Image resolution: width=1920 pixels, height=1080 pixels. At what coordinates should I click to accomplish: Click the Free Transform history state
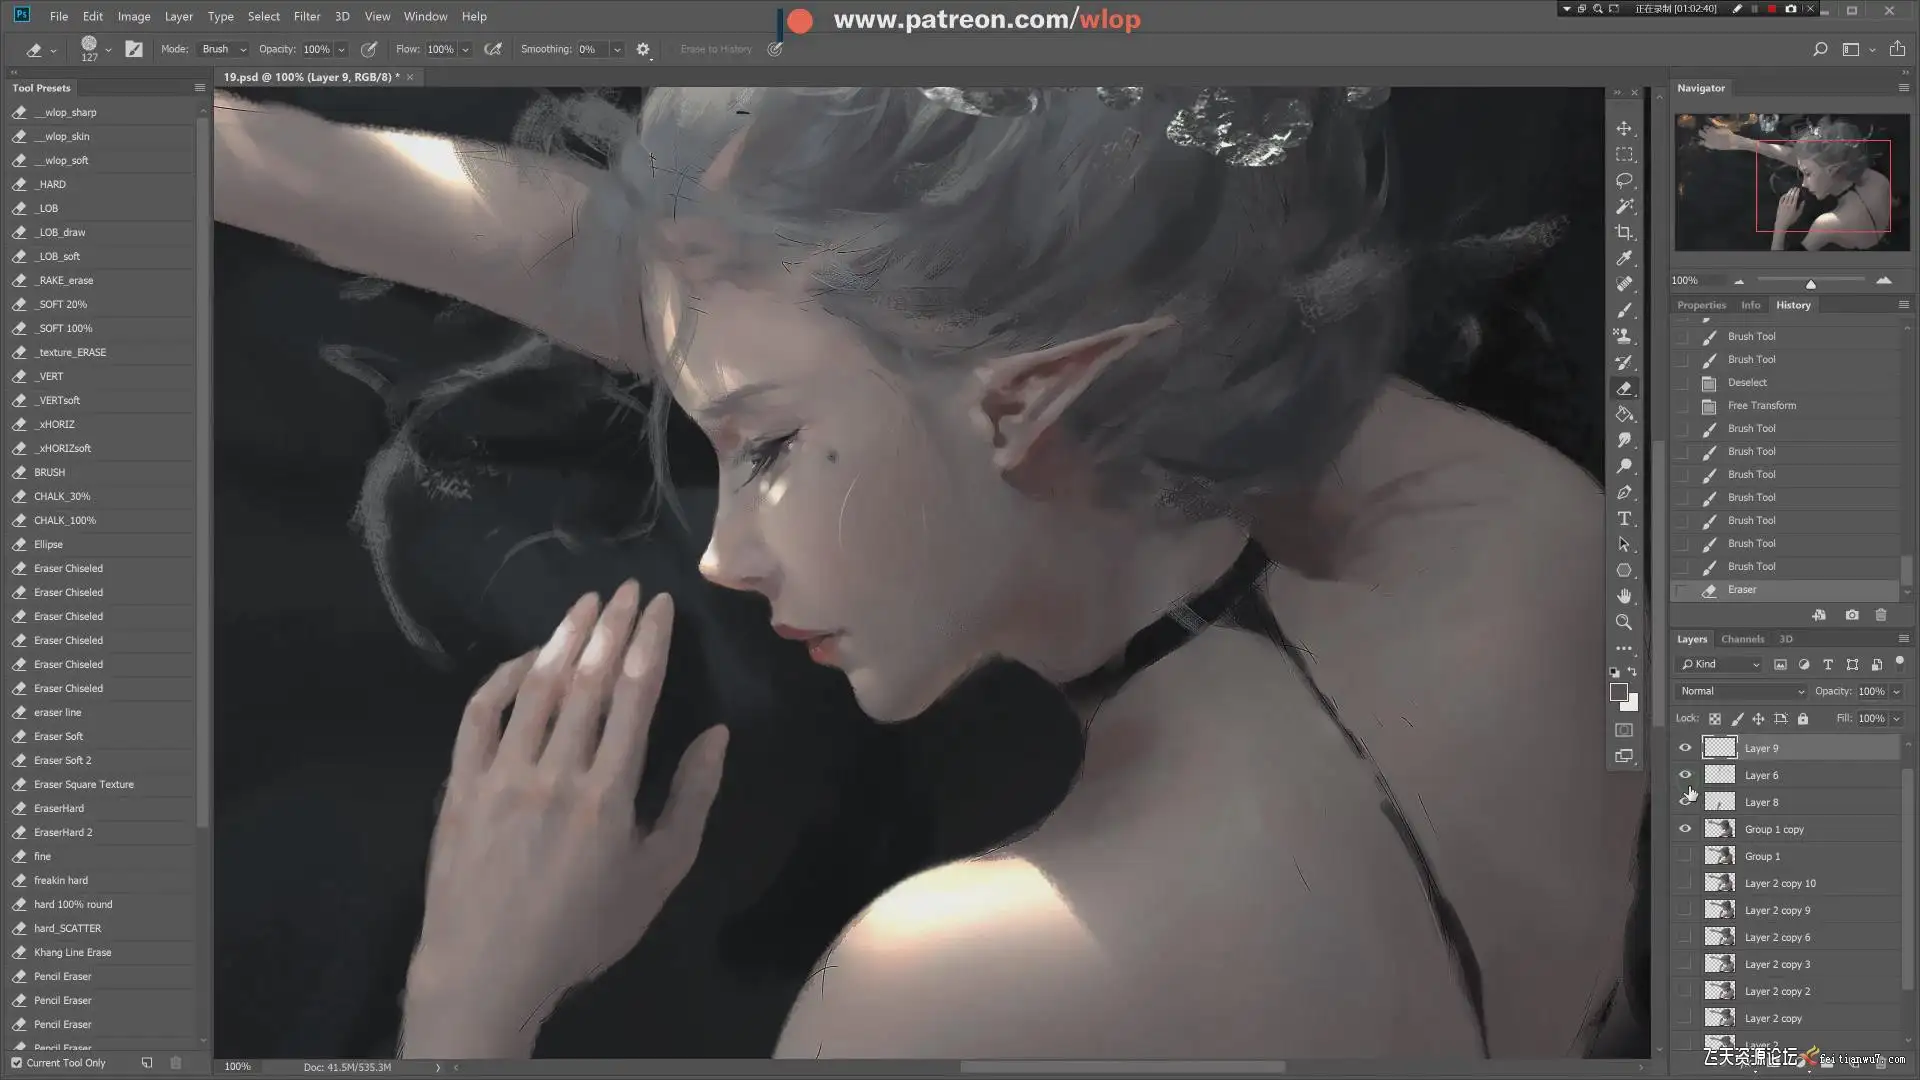1761,405
